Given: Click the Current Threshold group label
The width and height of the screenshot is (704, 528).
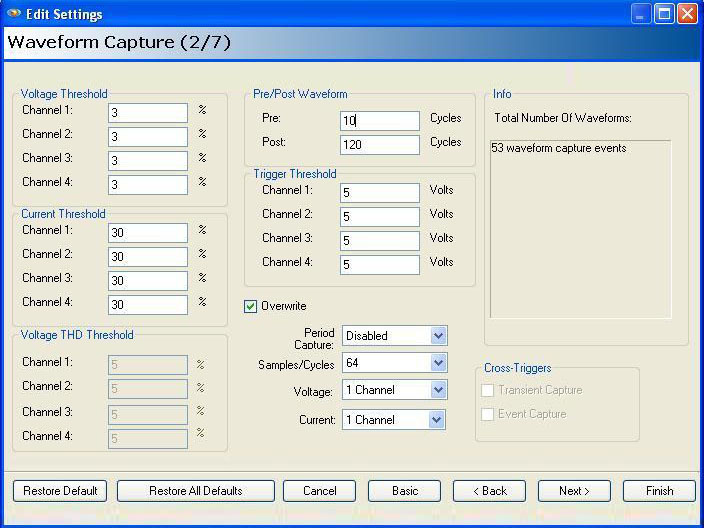Looking at the screenshot, I should pyautogui.click(x=63, y=214).
